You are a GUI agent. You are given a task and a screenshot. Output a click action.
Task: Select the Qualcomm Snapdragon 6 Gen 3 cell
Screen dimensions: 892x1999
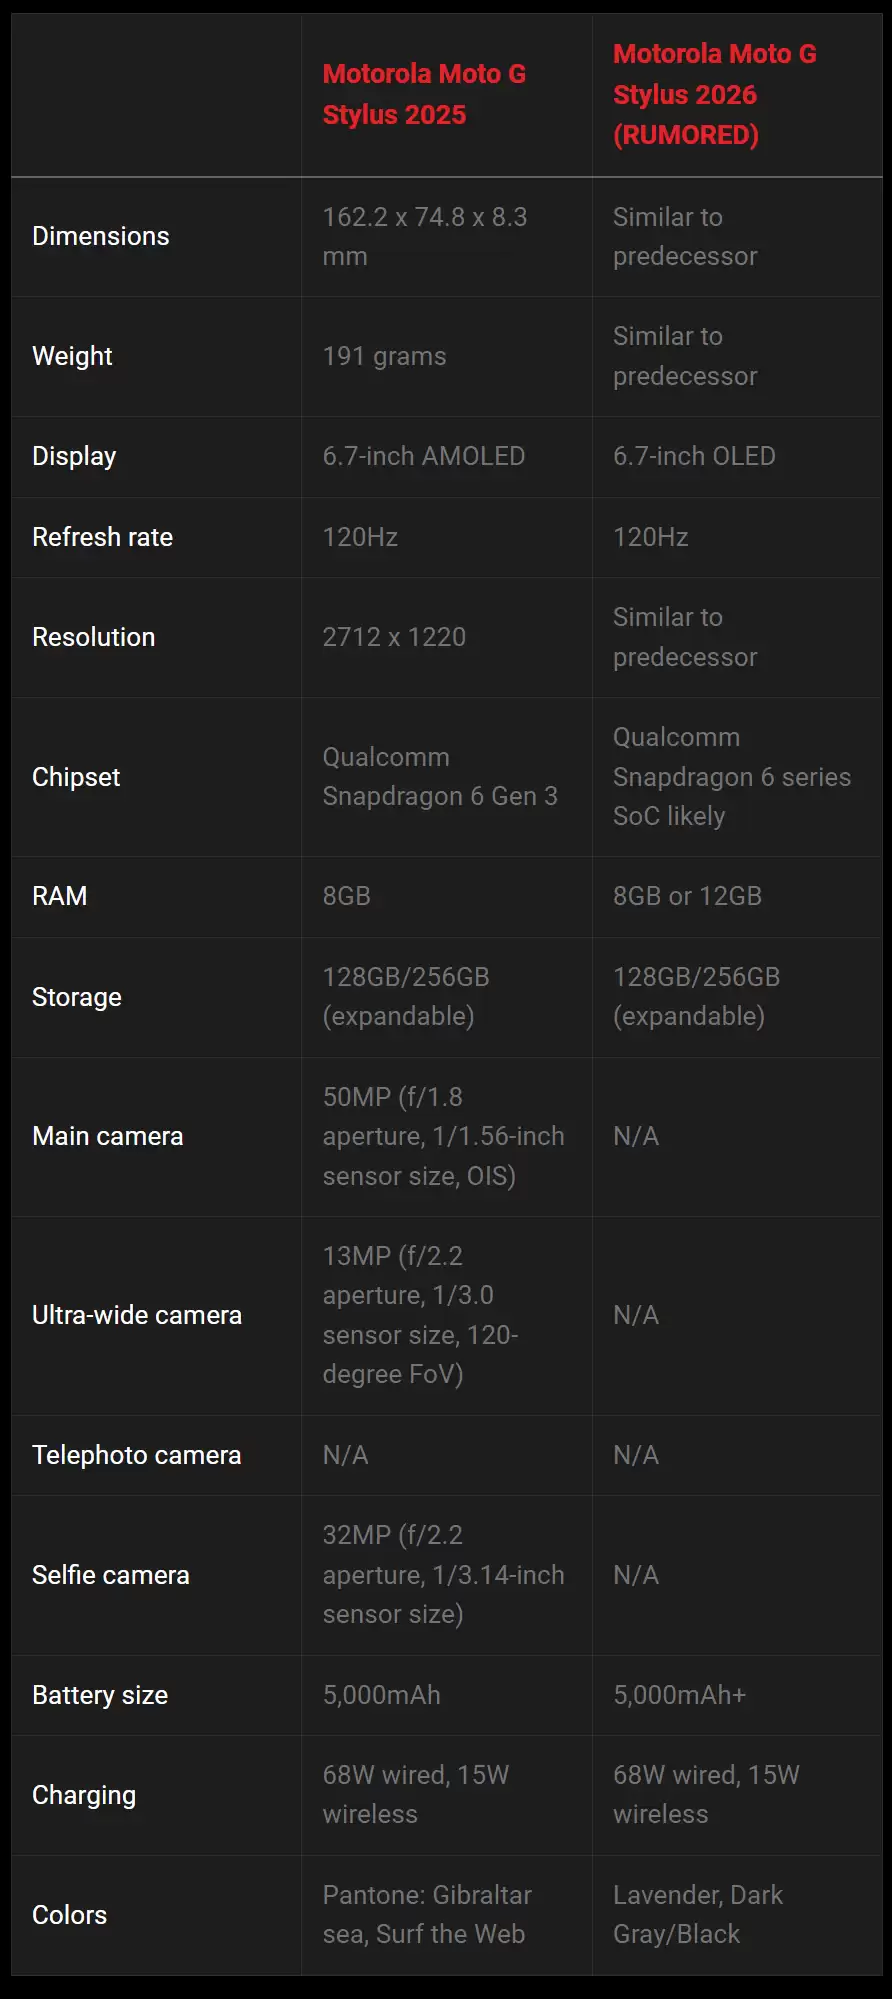click(x=440, y=777)
